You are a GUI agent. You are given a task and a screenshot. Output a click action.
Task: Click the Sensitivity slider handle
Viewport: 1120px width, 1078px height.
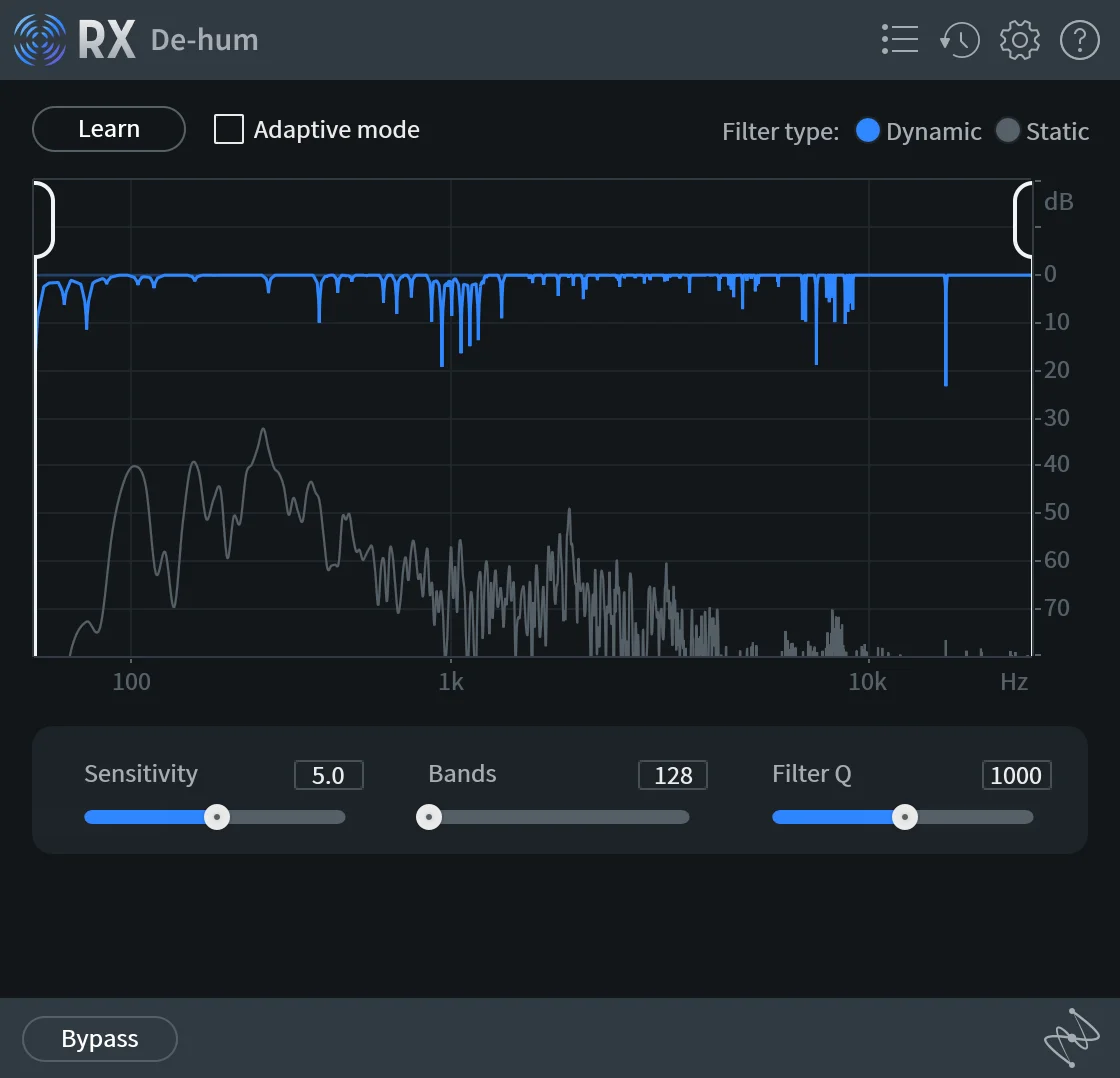(216, 817)
